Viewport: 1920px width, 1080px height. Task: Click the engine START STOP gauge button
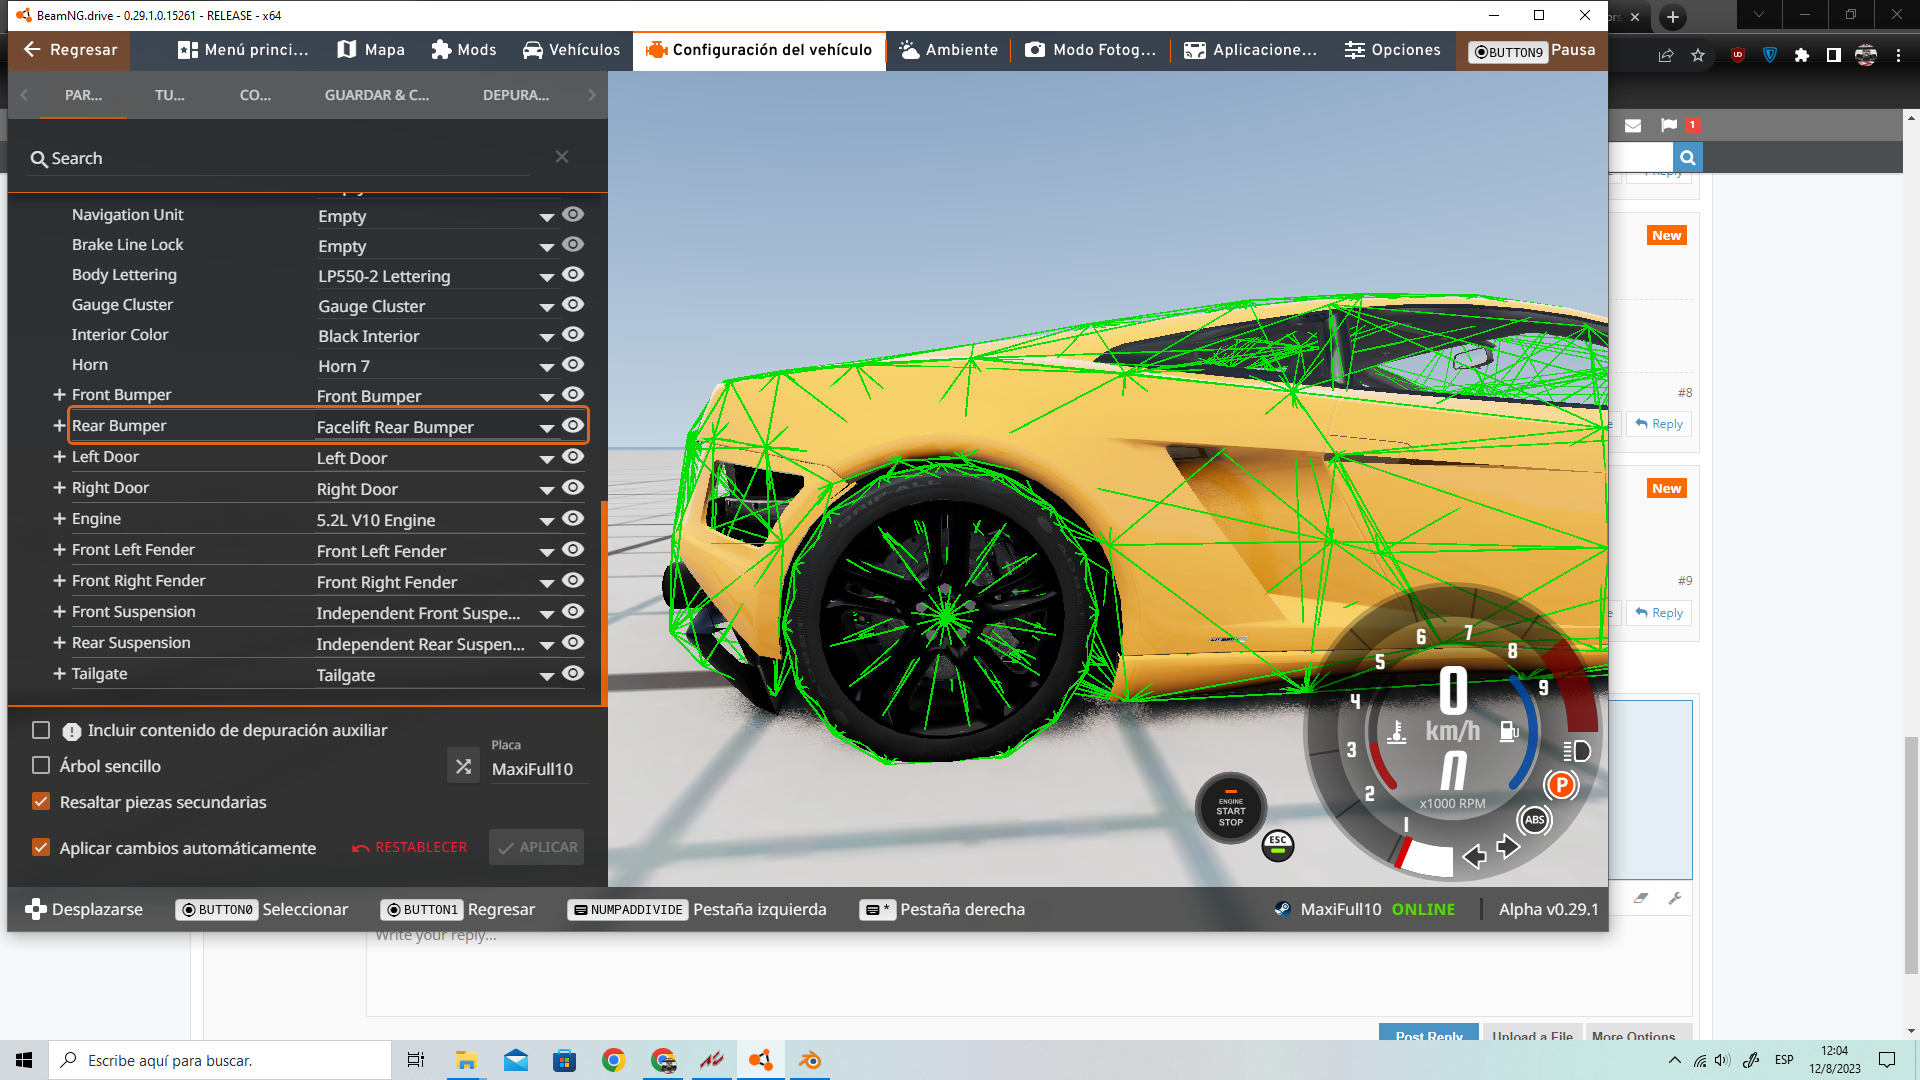tap(1231, 809)
